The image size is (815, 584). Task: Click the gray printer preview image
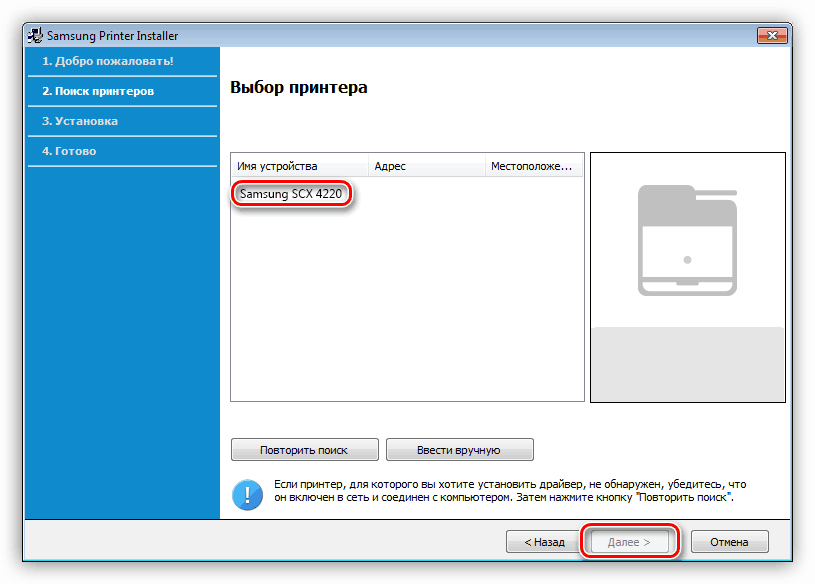click(x=687, y=241)
